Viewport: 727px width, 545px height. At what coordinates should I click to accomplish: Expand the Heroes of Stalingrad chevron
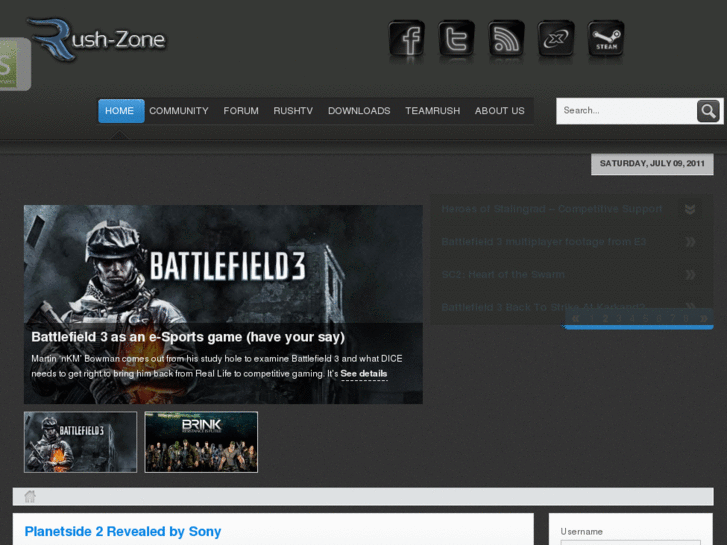(690, 209)
